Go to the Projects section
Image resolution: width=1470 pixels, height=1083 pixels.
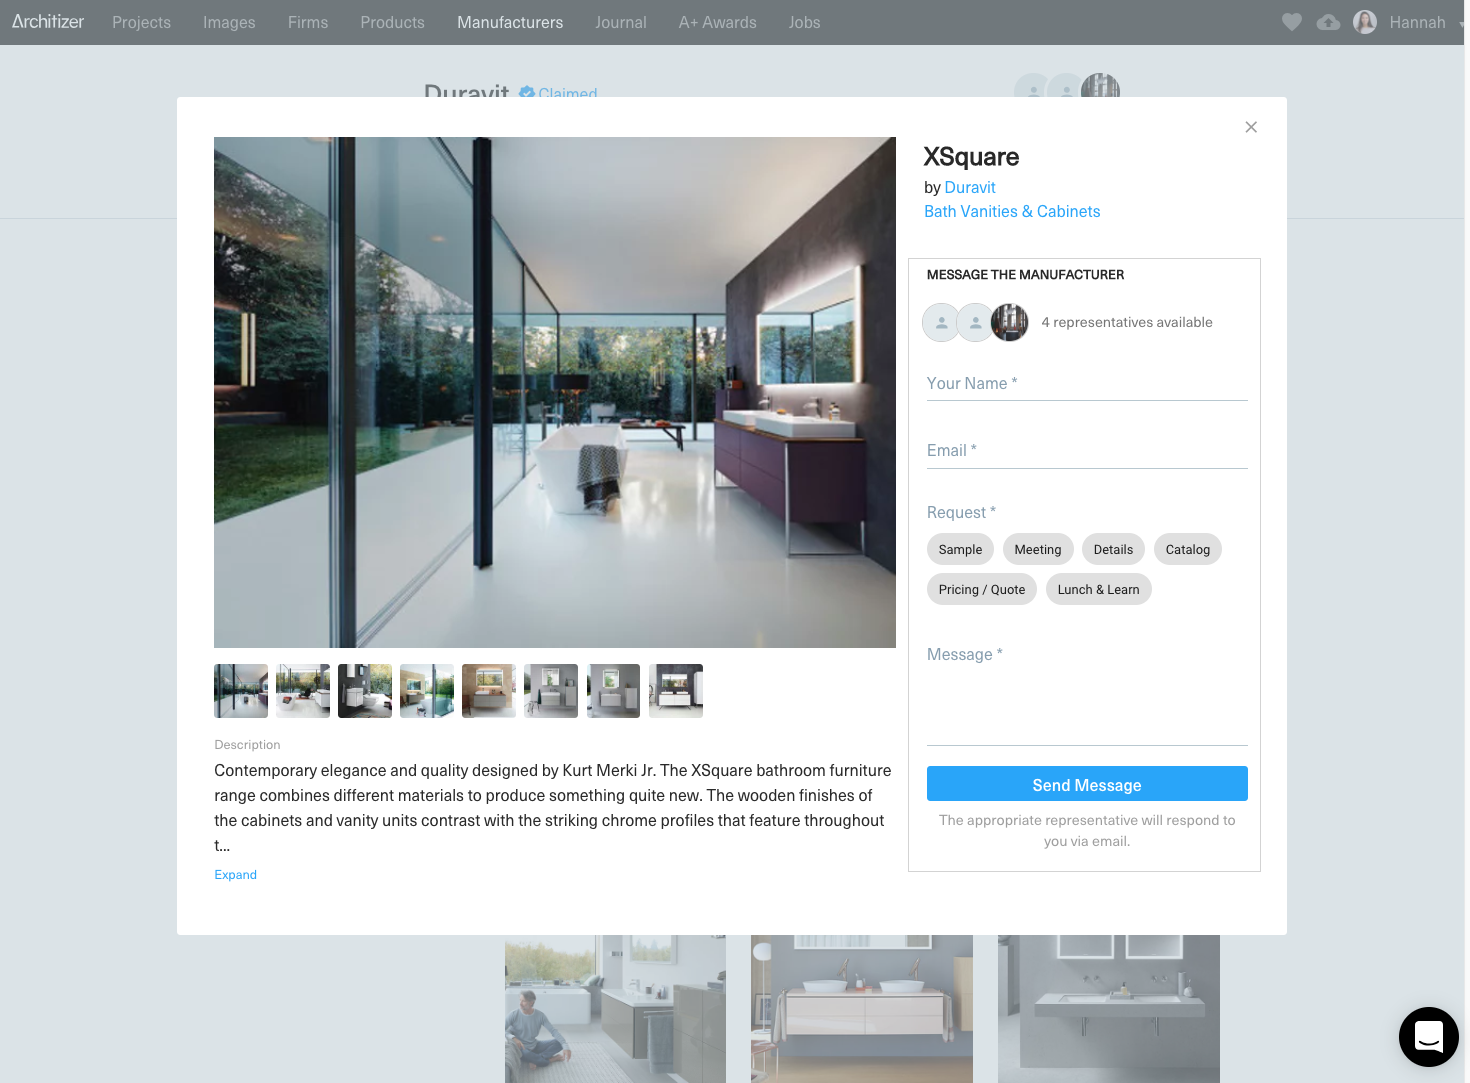[x=141, y=22]
